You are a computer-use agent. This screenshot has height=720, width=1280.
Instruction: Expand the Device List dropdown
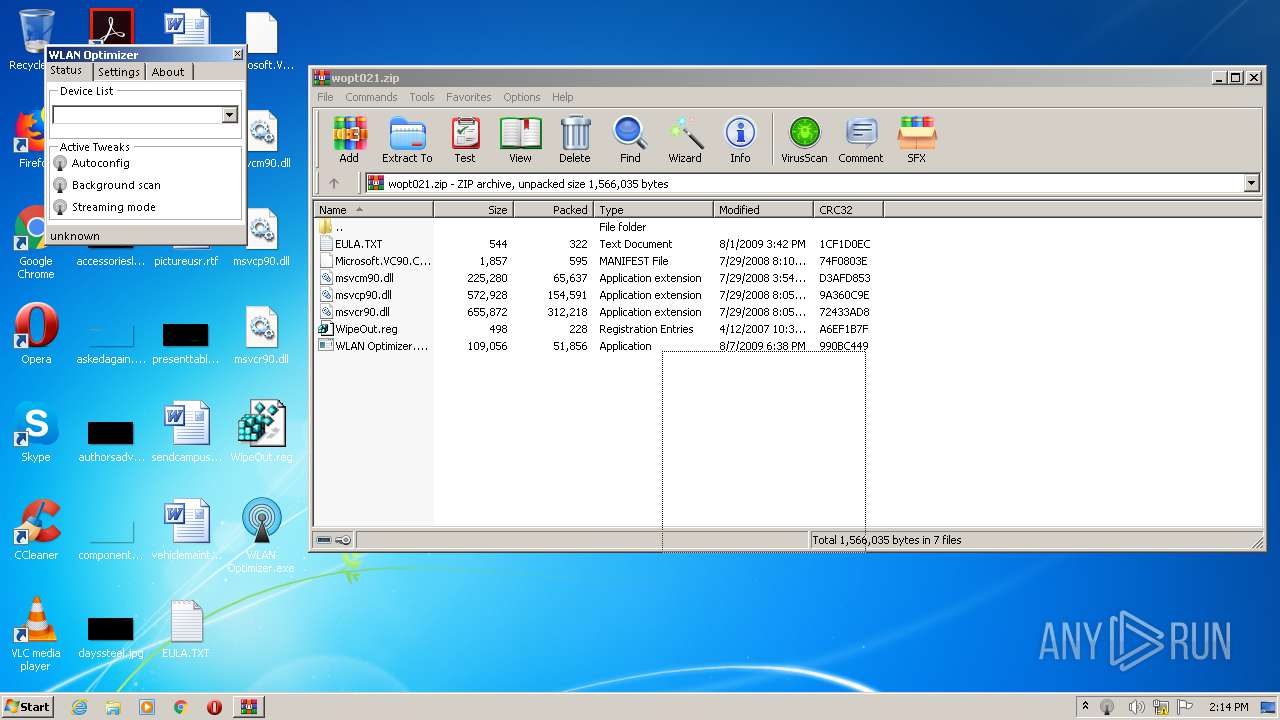230,115
